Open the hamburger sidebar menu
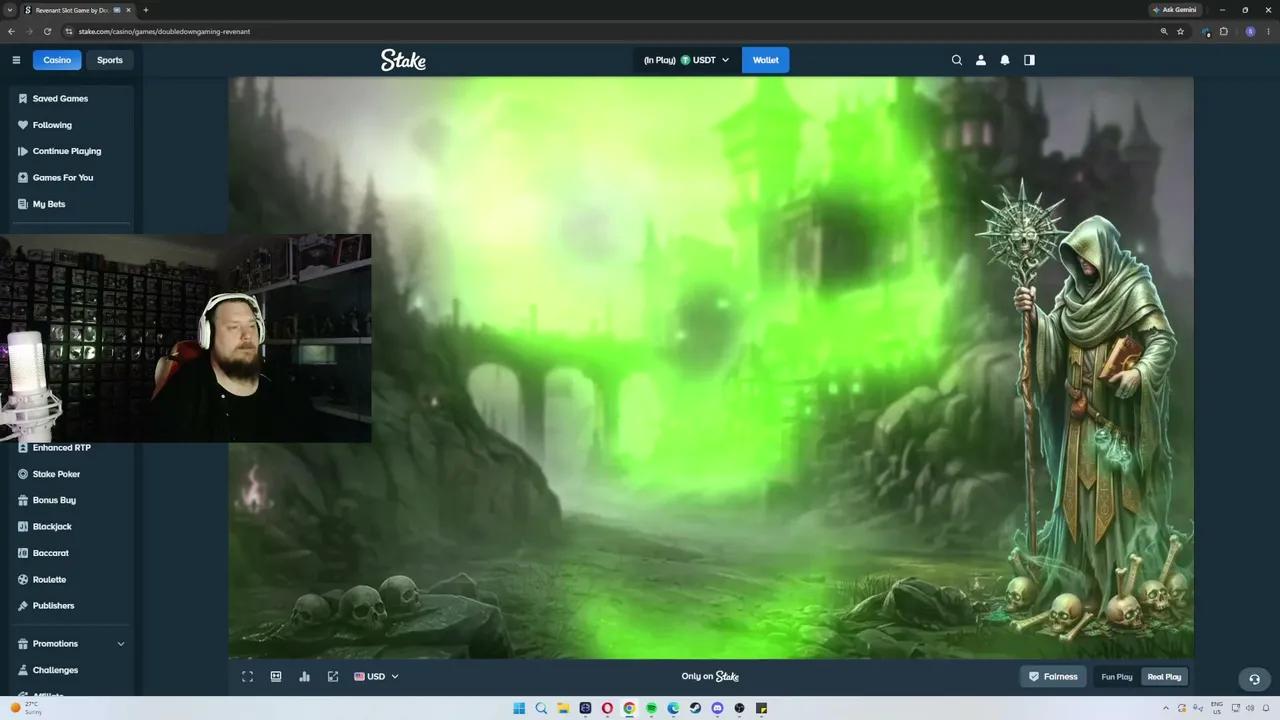 (16, 60)
